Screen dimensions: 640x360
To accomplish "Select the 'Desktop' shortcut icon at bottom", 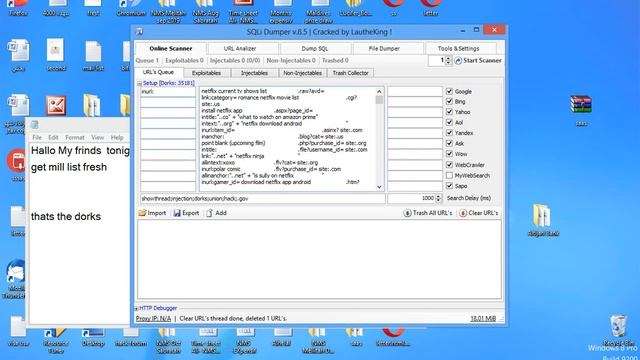I will coord(93,337).
